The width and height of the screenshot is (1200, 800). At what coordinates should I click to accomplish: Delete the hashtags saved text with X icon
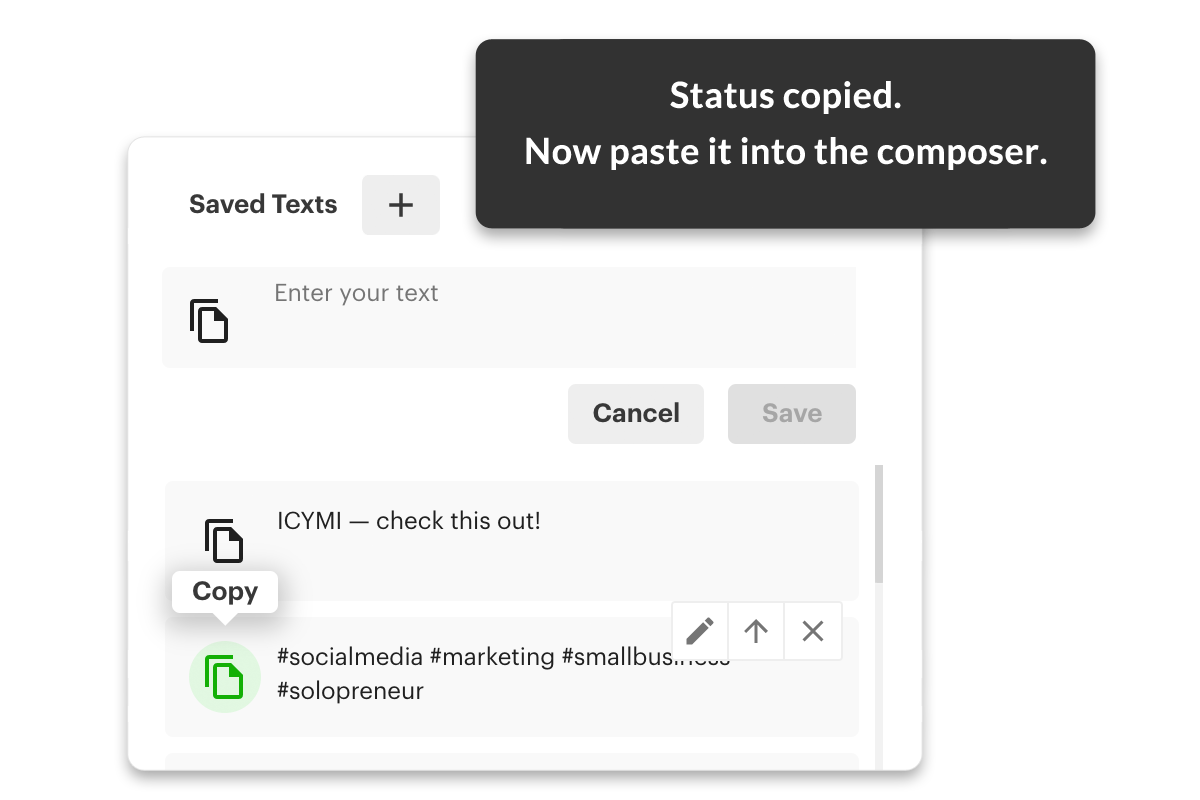pos(813,631)
